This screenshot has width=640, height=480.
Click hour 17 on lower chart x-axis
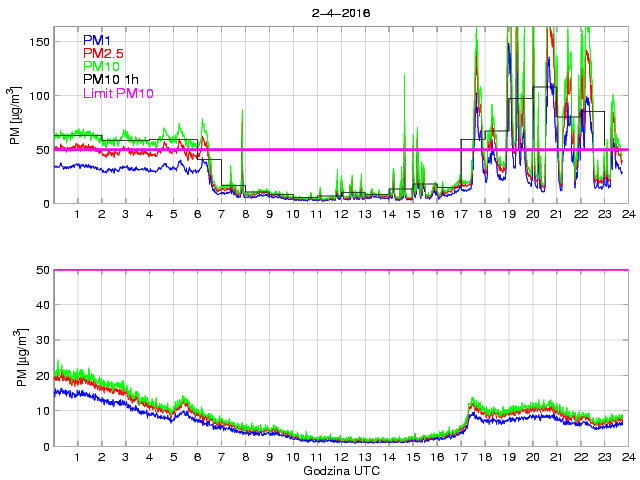pyautogui.click(x=461, y=457)
